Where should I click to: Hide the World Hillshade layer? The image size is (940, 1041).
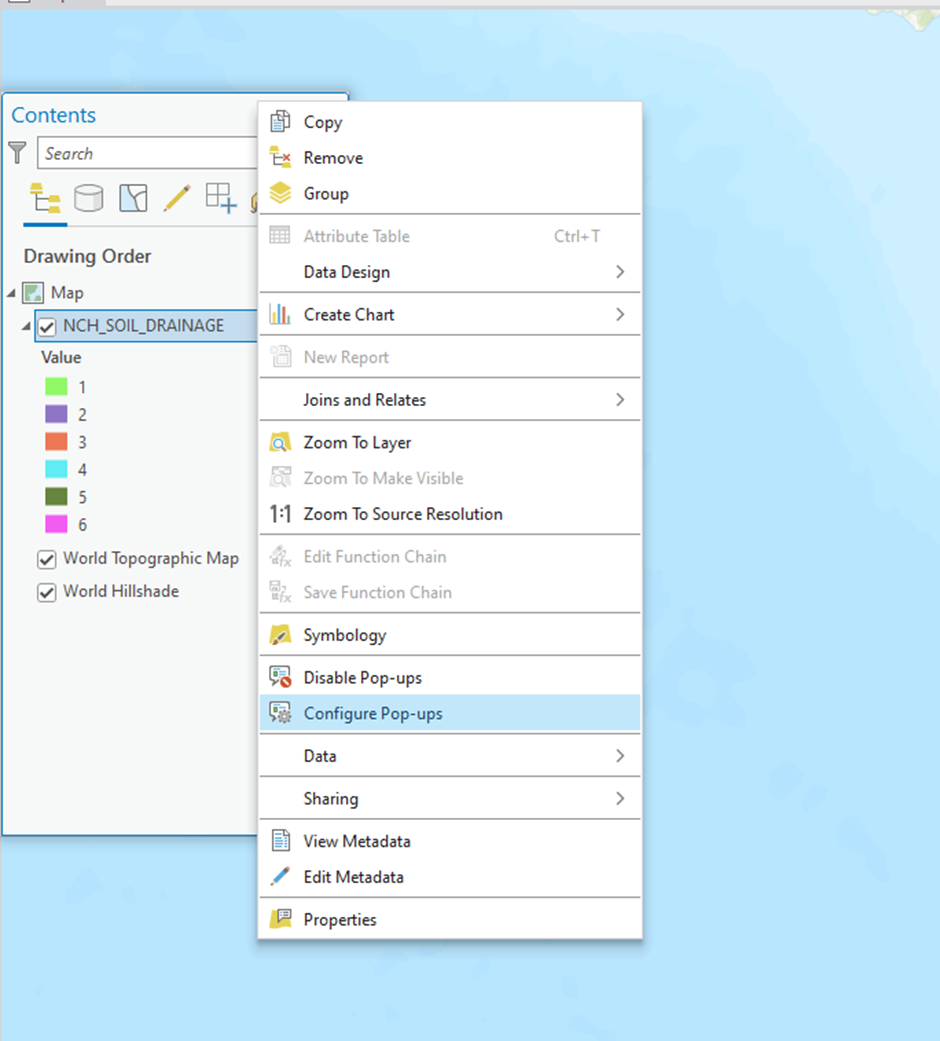[46, 591]
